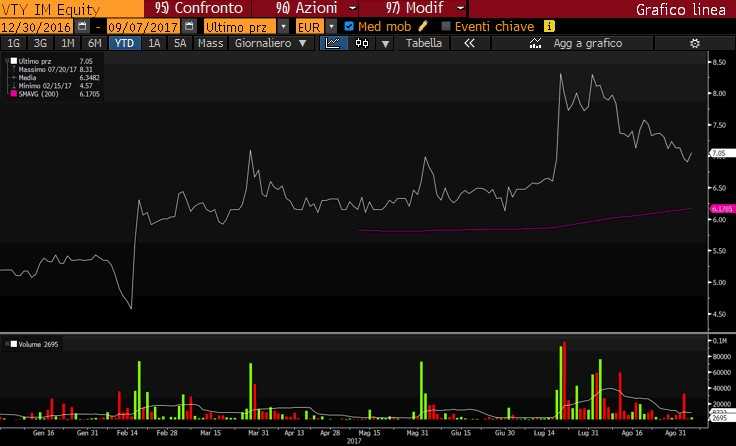Select the candlestick chart type icon
This screenshot has width=736, height=446.
tap(361, 44)
